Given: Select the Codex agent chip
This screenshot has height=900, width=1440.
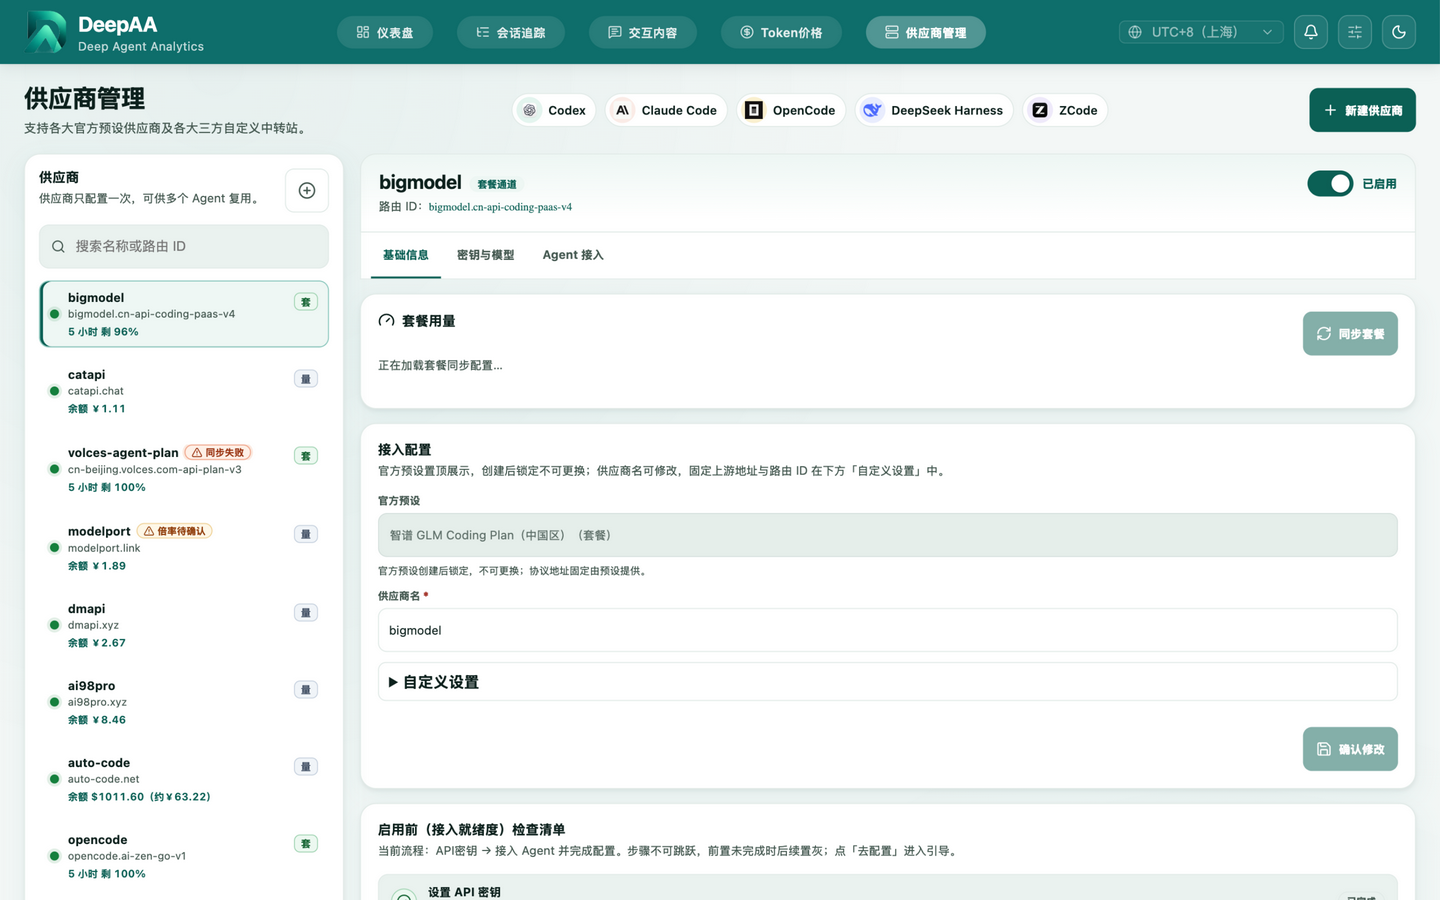Looking at the screenshot, I should pos(555,110).
